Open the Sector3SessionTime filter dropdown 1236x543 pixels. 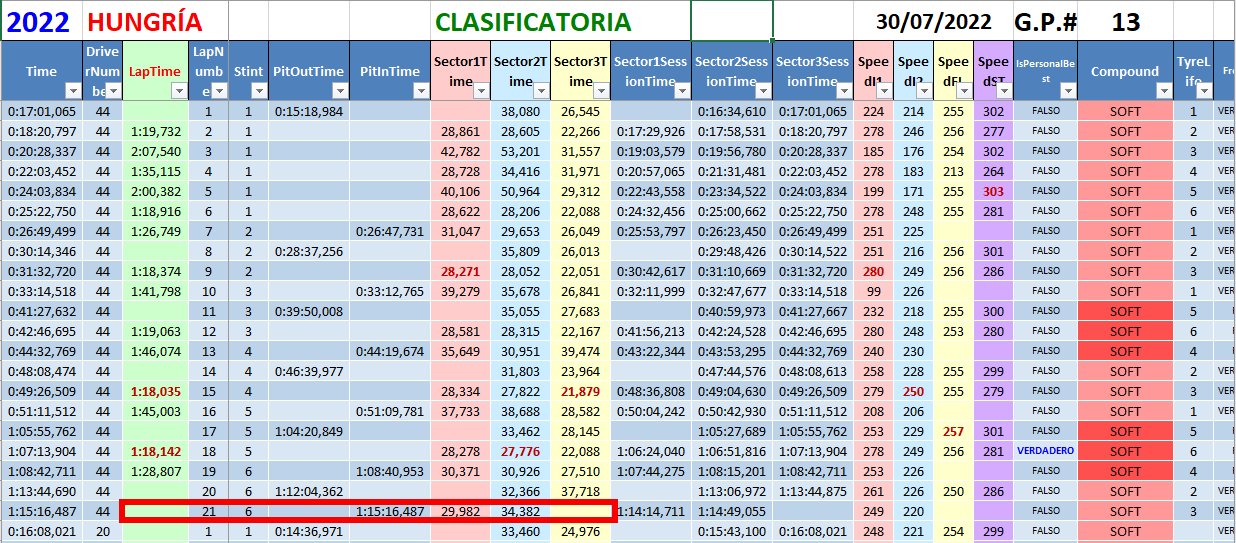point(845,91)
